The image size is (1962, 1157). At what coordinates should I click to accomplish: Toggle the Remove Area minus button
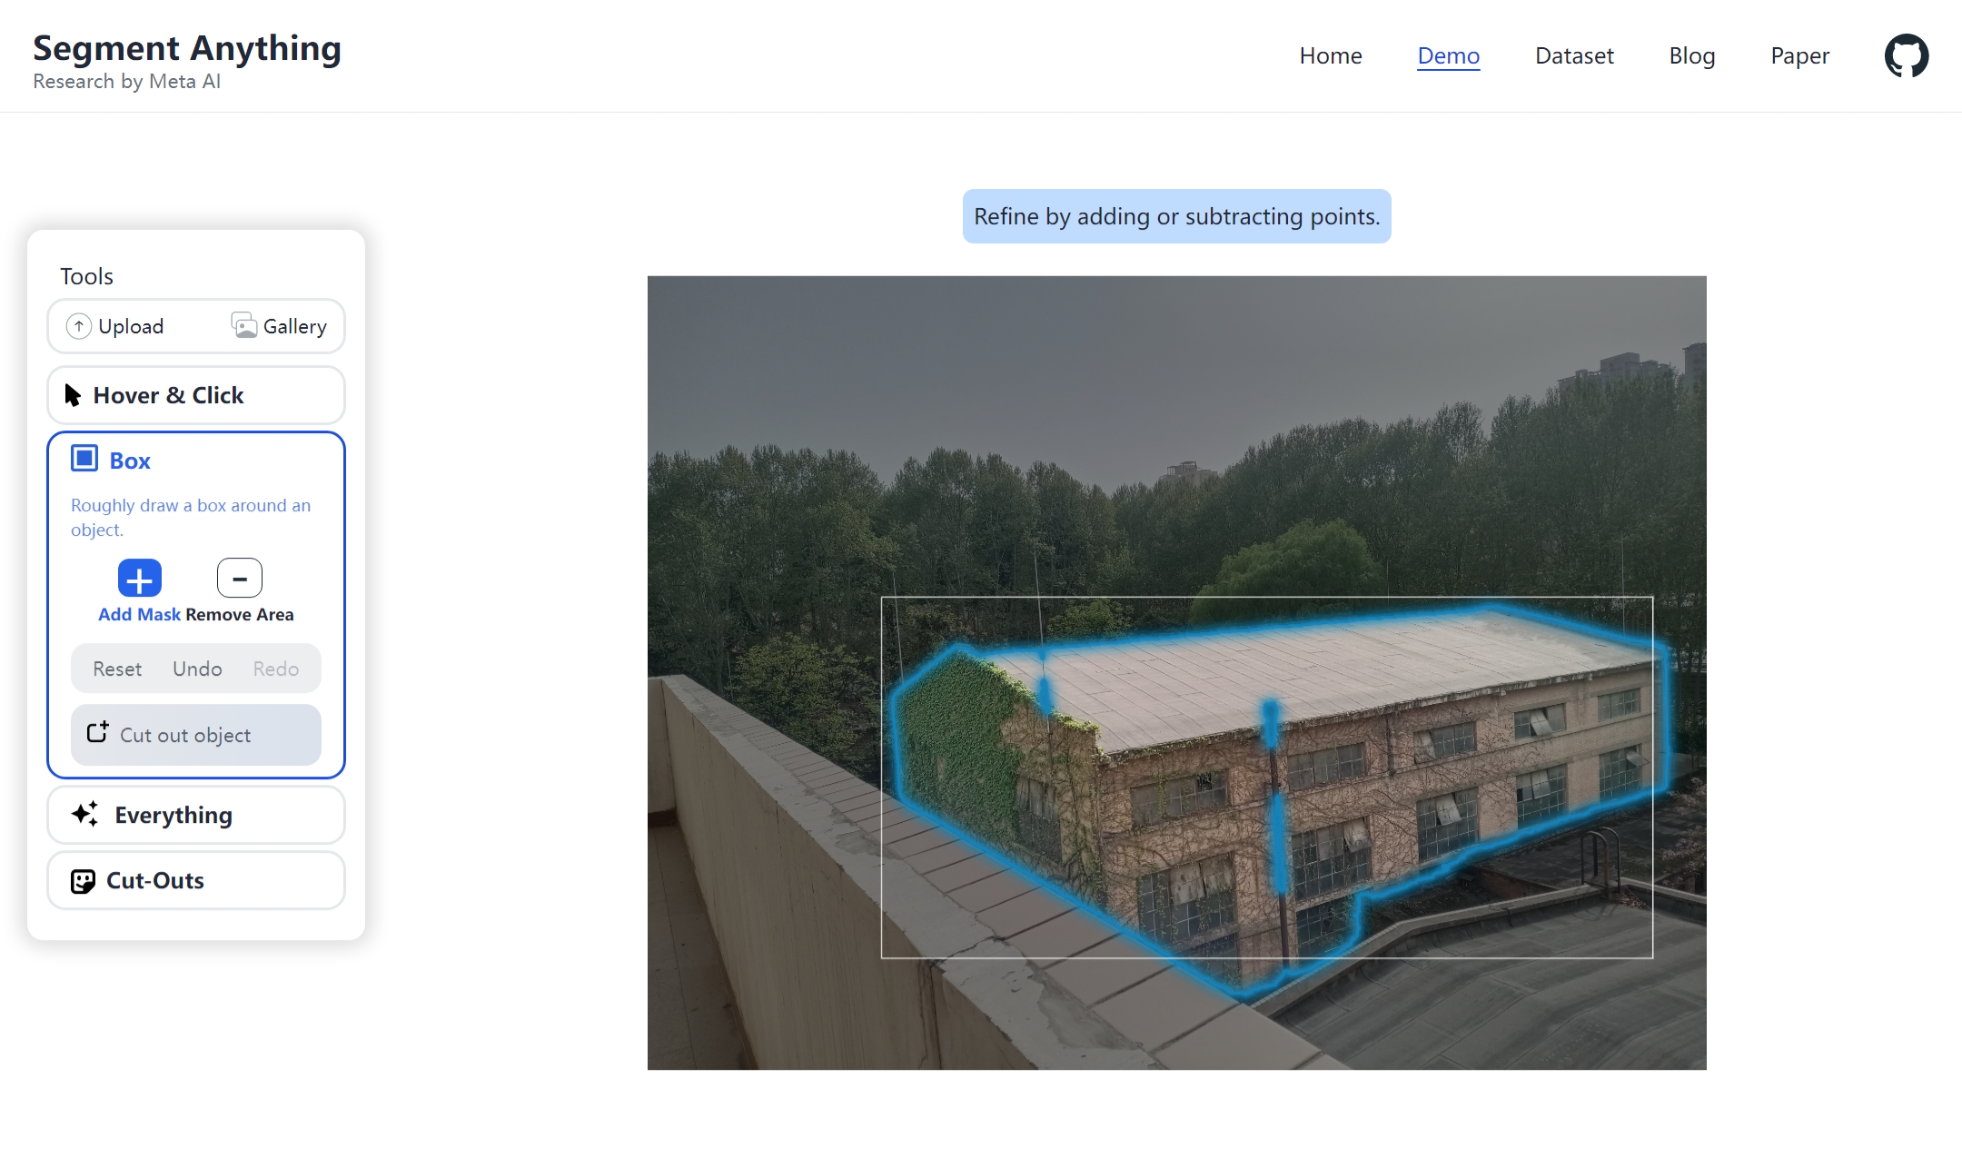point(239,578)
